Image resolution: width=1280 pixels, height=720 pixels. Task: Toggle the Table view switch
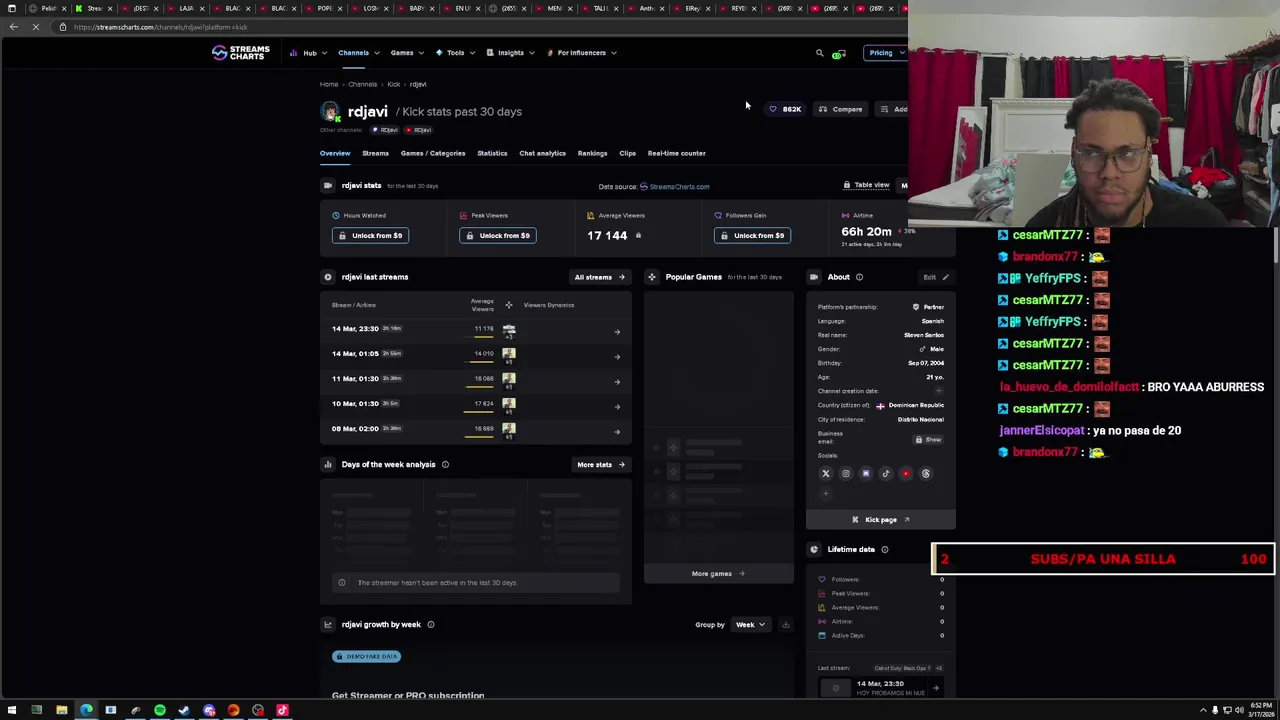coord(867,185)
